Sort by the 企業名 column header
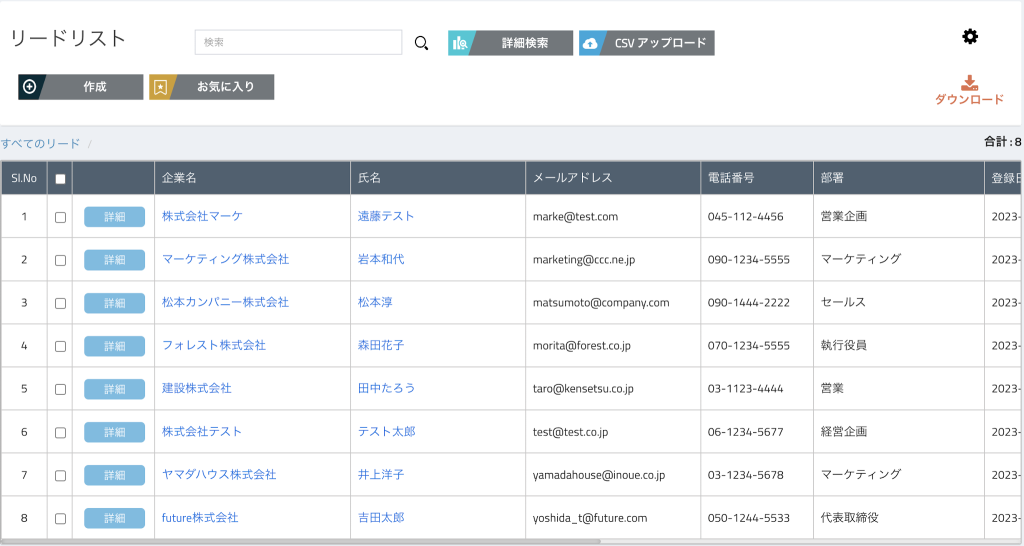1024x546 pixels. click(180, 178)
